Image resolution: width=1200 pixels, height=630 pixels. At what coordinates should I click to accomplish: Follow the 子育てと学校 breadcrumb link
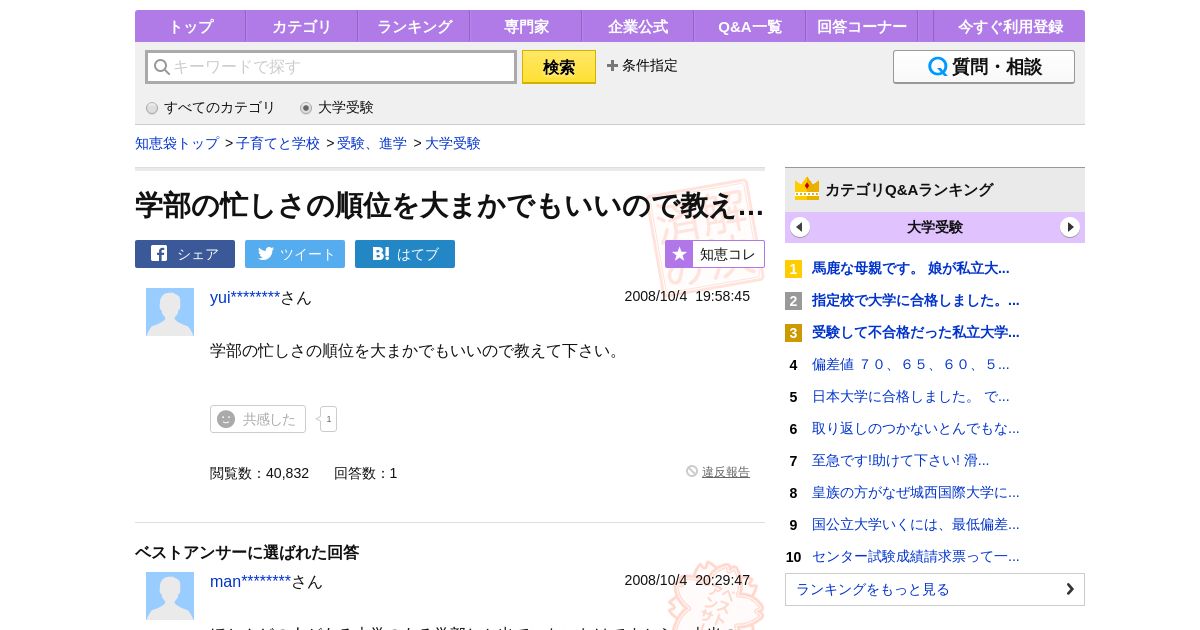278,143
